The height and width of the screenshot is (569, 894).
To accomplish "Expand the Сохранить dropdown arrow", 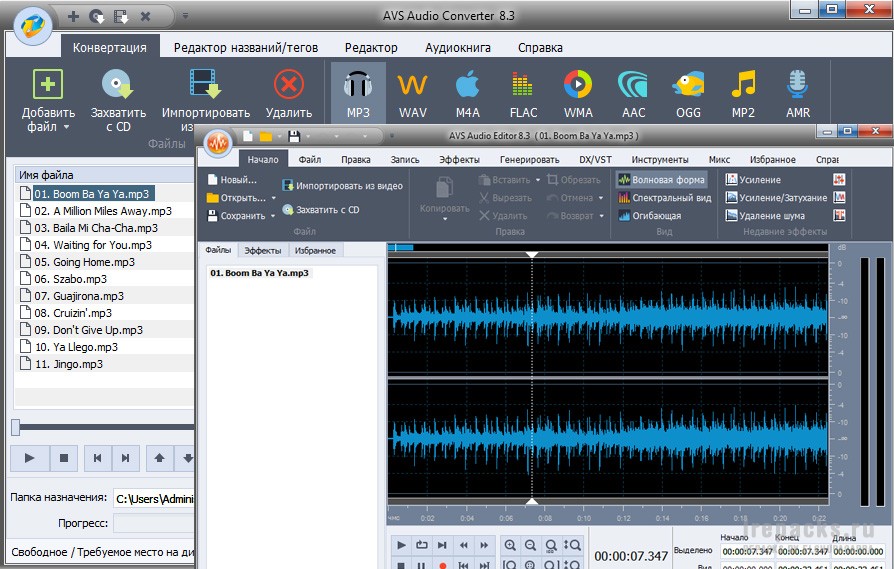I will (273, 216).
